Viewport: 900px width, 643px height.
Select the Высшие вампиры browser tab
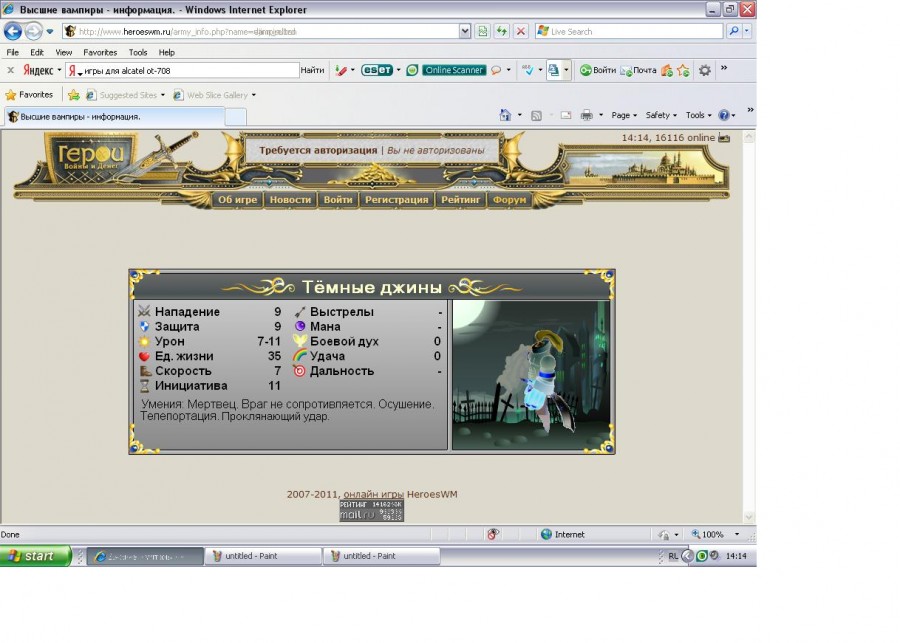[115, 117]
